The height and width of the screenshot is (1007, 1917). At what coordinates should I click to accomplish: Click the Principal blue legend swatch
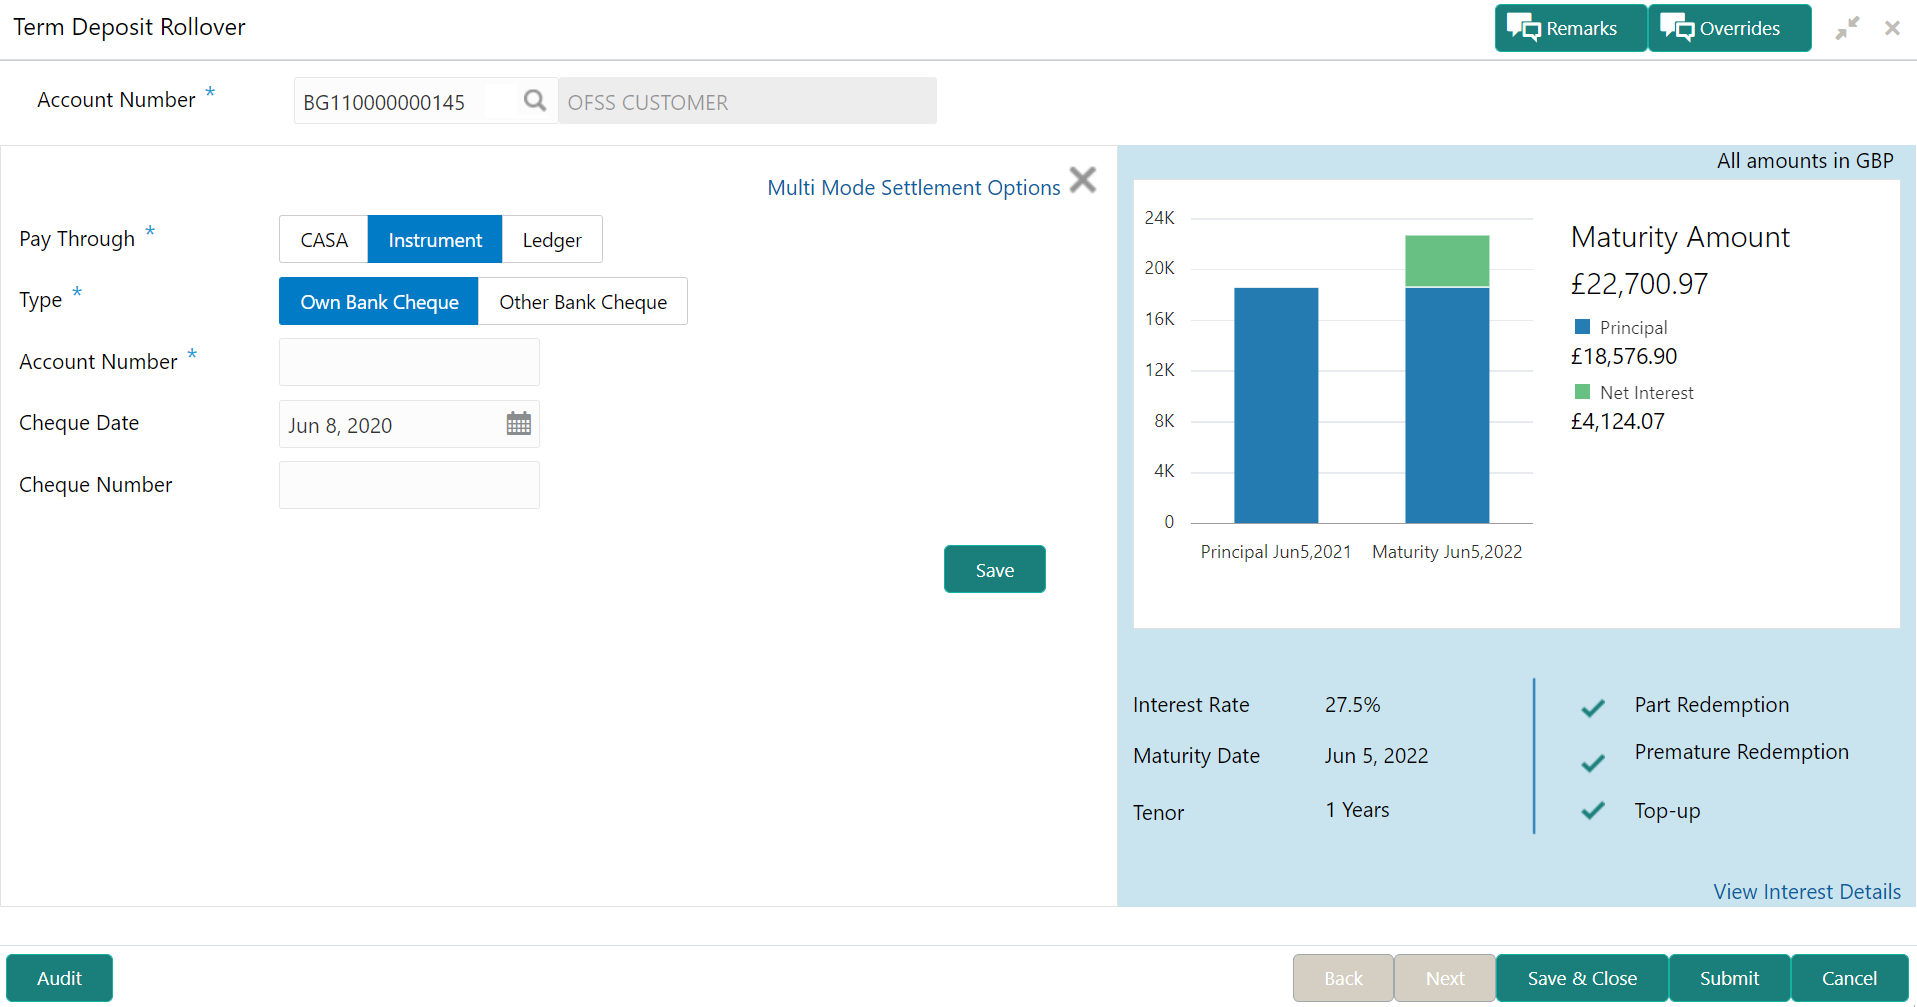1582,327
